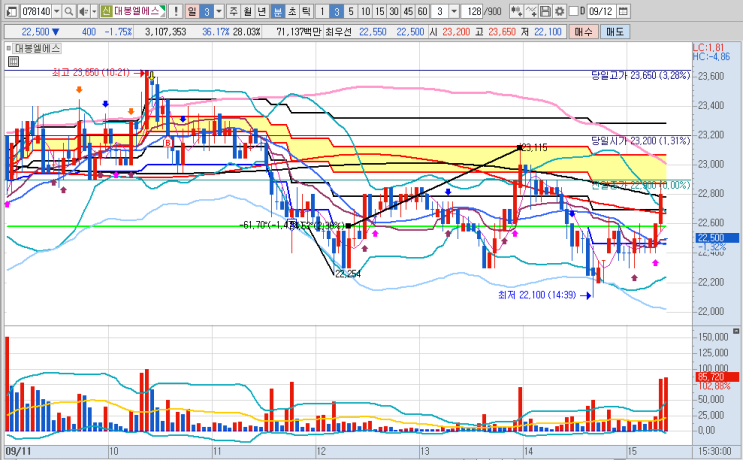Click the 최저 22,100 (14:39) label
The height and width of the screenshot is (460, 743).
tap(537, 295)
